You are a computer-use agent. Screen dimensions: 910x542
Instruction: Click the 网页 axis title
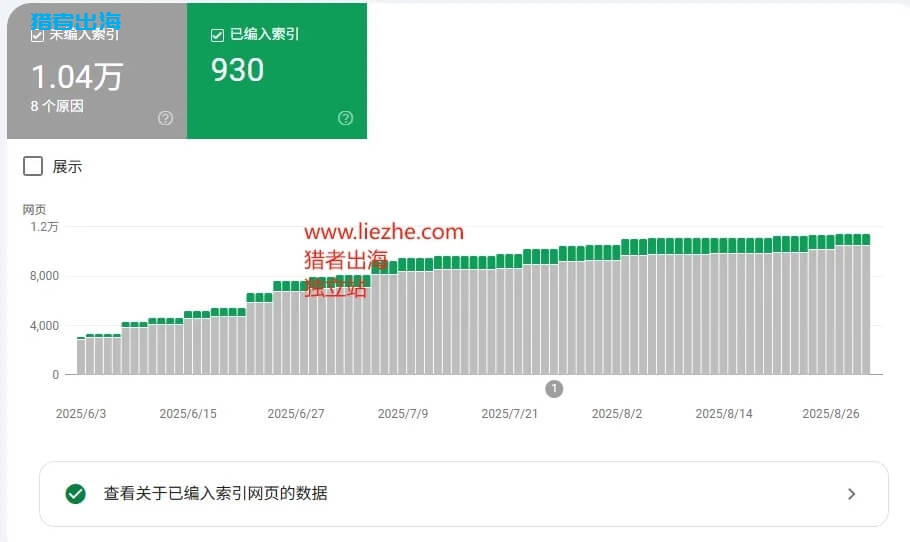coord(34,209)
